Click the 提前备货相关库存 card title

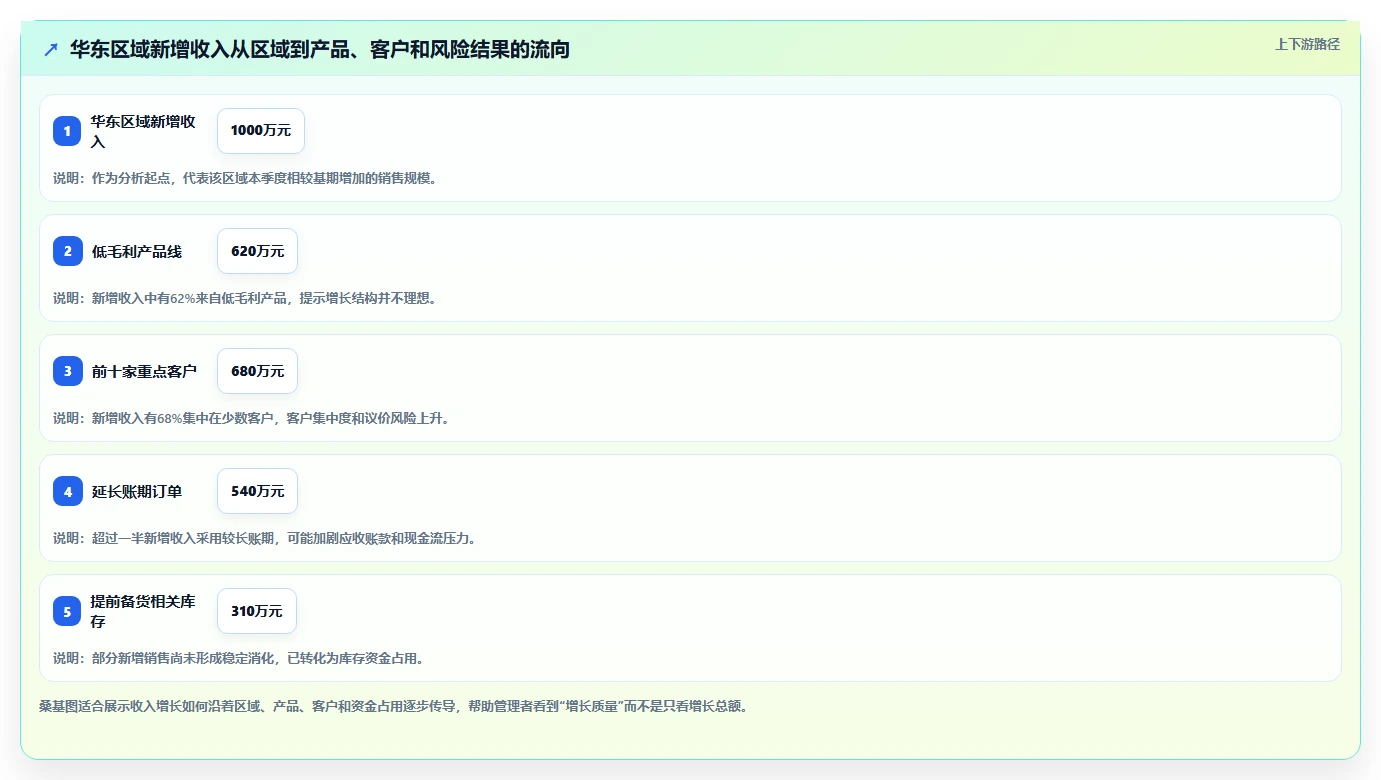144,611
